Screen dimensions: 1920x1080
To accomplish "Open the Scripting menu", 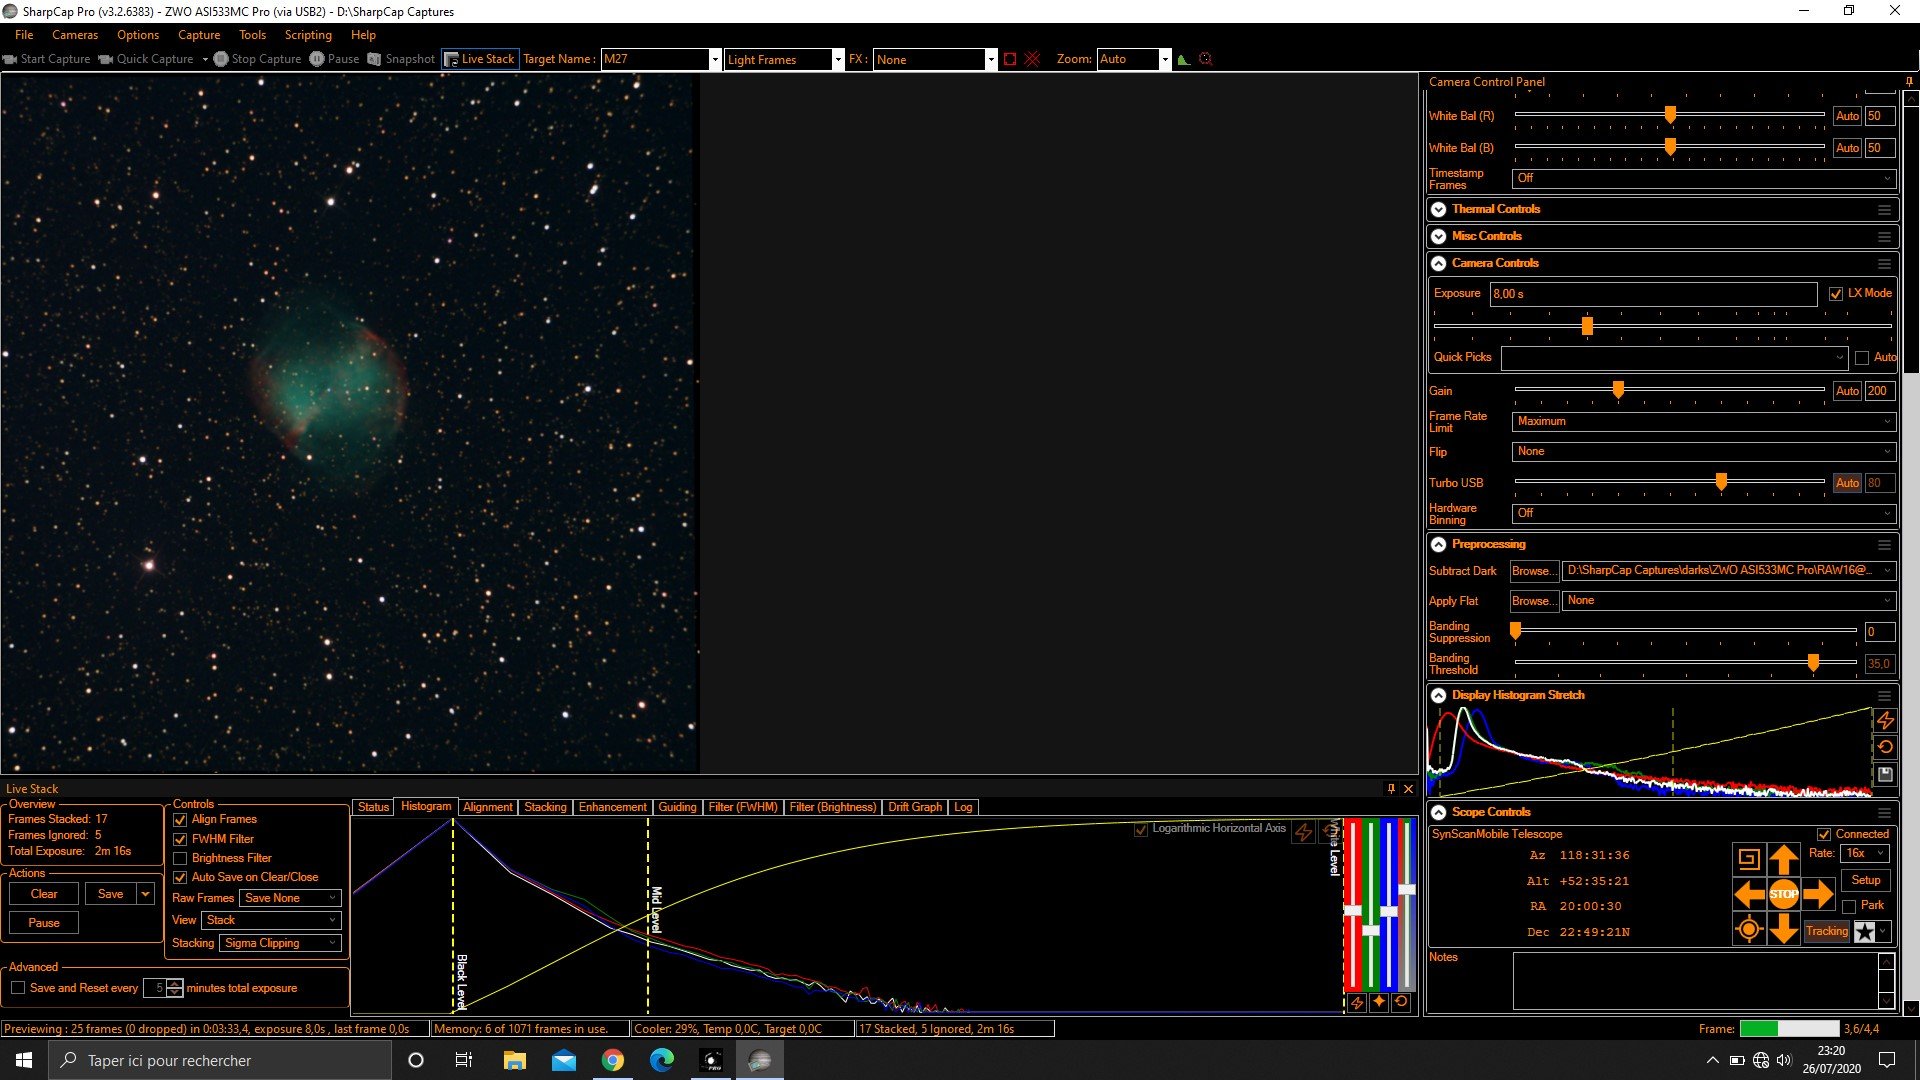I will pos(308,35).
